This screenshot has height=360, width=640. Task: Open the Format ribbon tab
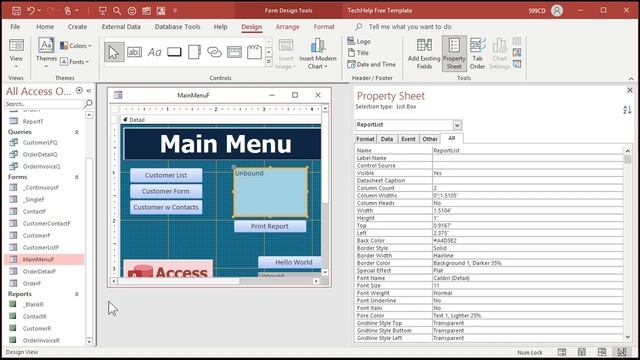(x=324, y=27)
